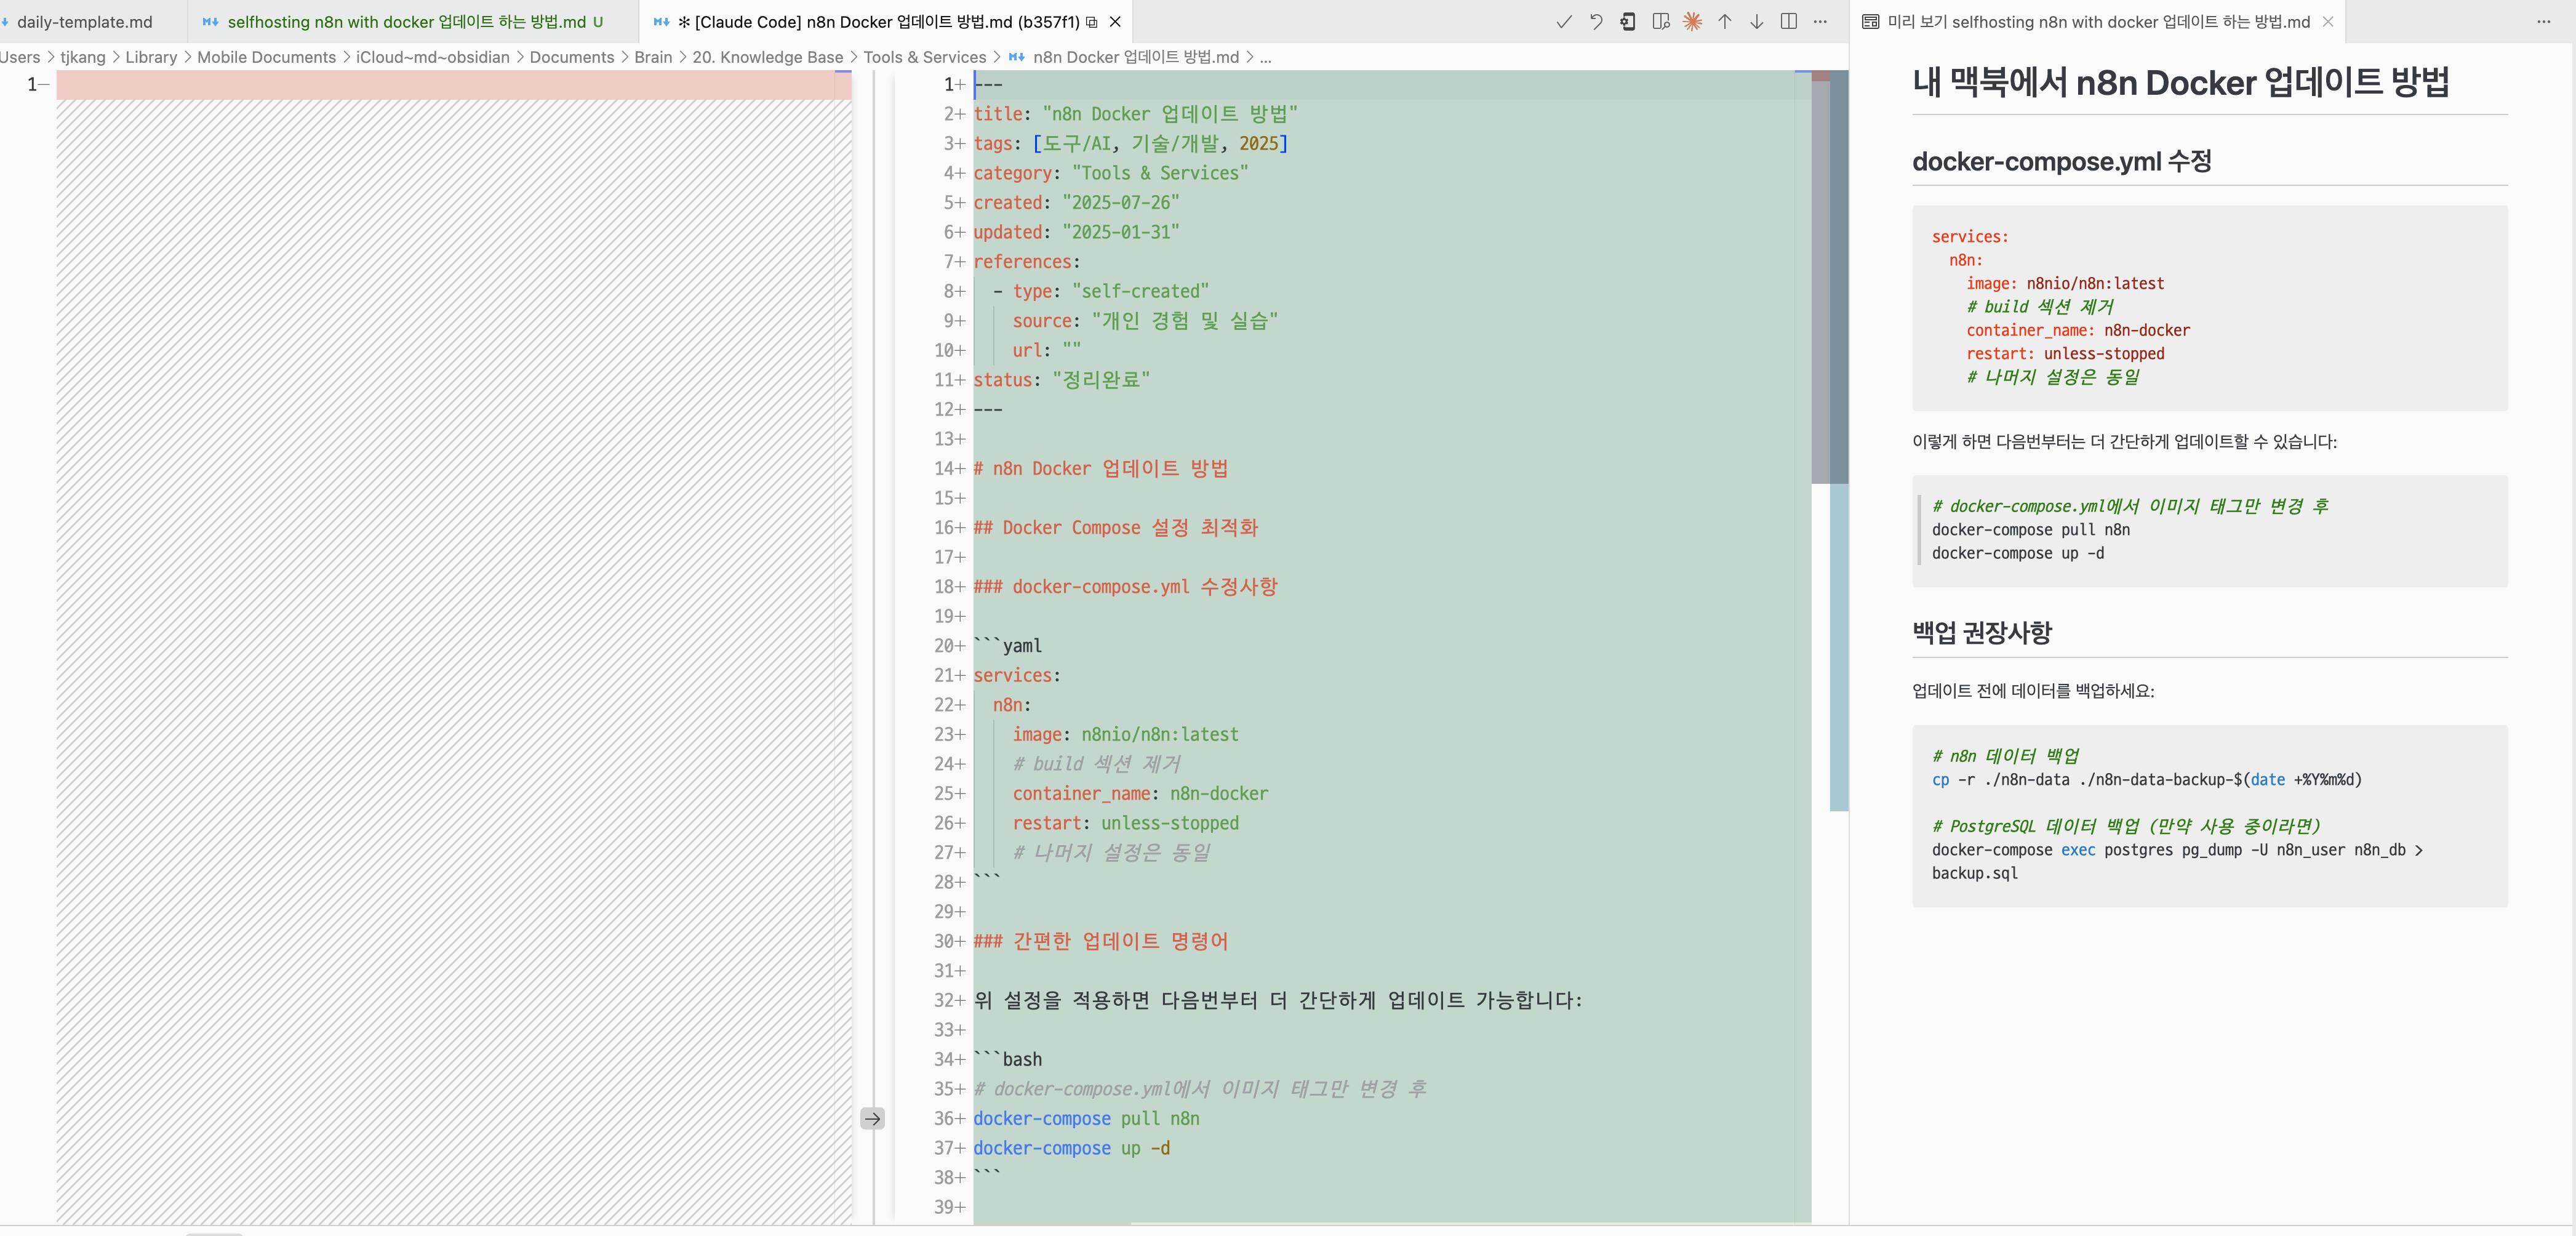Click the copy-change arrow button in diff gutter
2576x1236 pixels.
[x=872, y=1118]
